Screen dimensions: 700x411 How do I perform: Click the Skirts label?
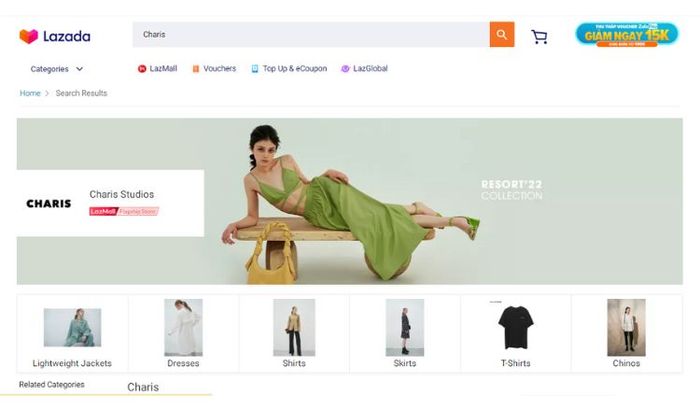pyautogui.click(x=405, y=363)
